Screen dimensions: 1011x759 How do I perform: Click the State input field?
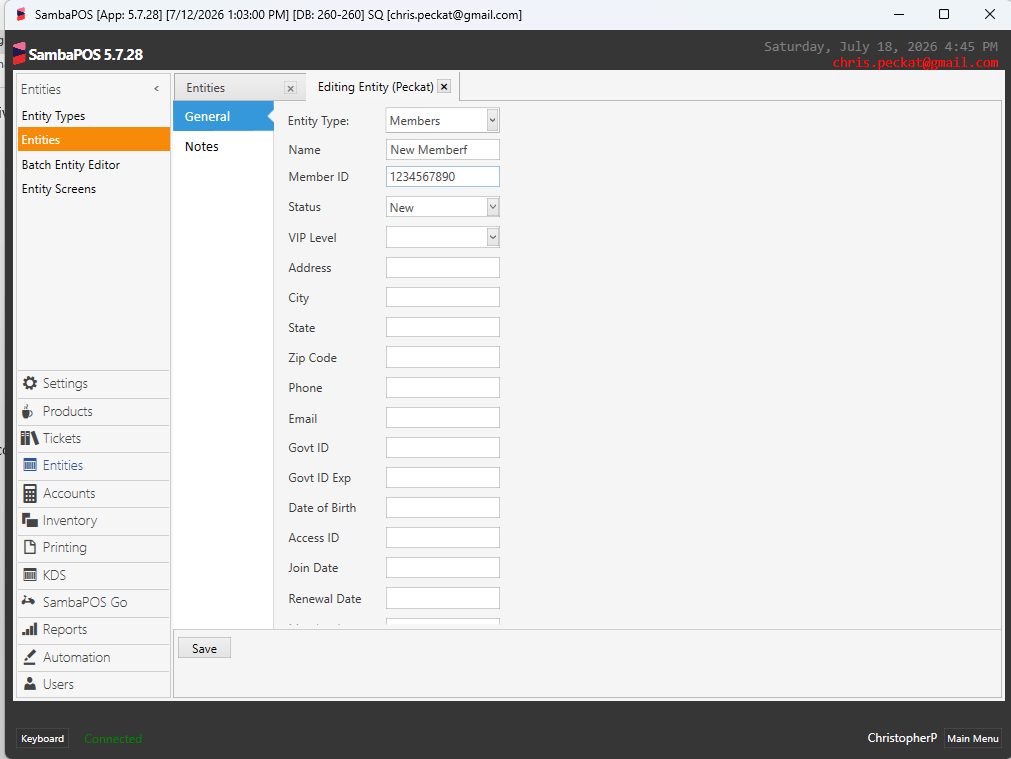443,327
